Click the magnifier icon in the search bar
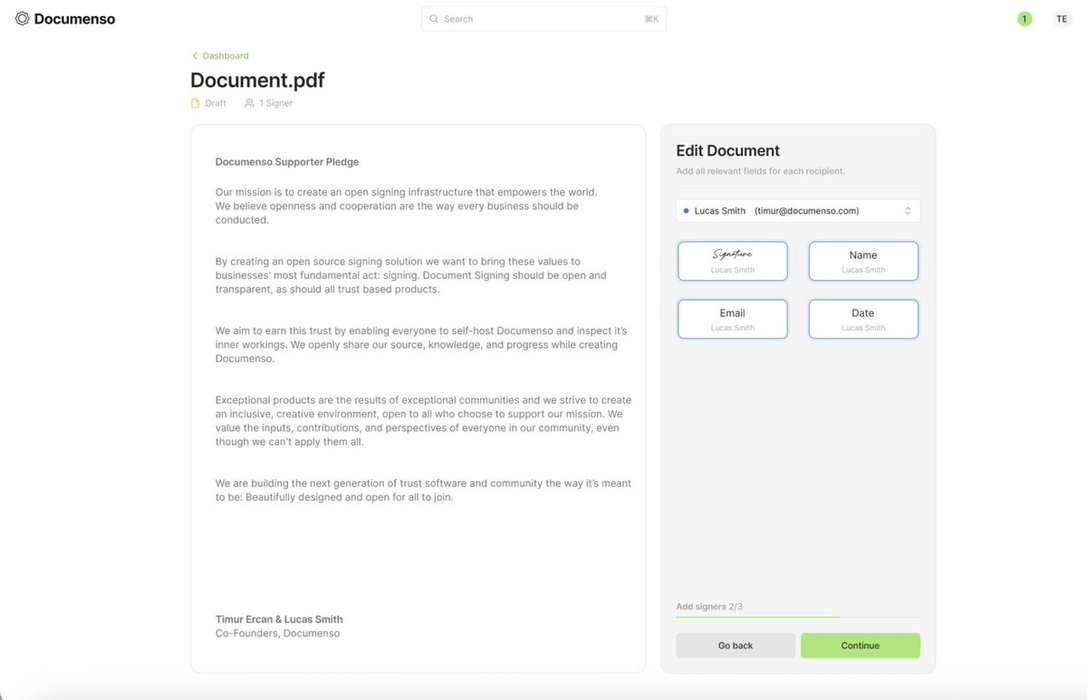This screenshot has height=700, width=1087. click(434, 19)
